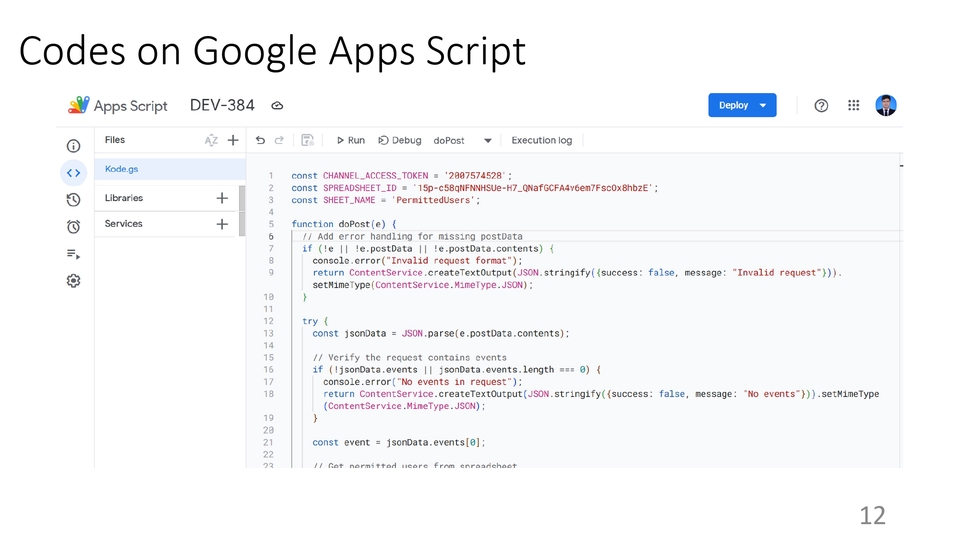Select the Editor code icon in sidebar
This screenshot has height=540, width=960.
tap(73, 173)
